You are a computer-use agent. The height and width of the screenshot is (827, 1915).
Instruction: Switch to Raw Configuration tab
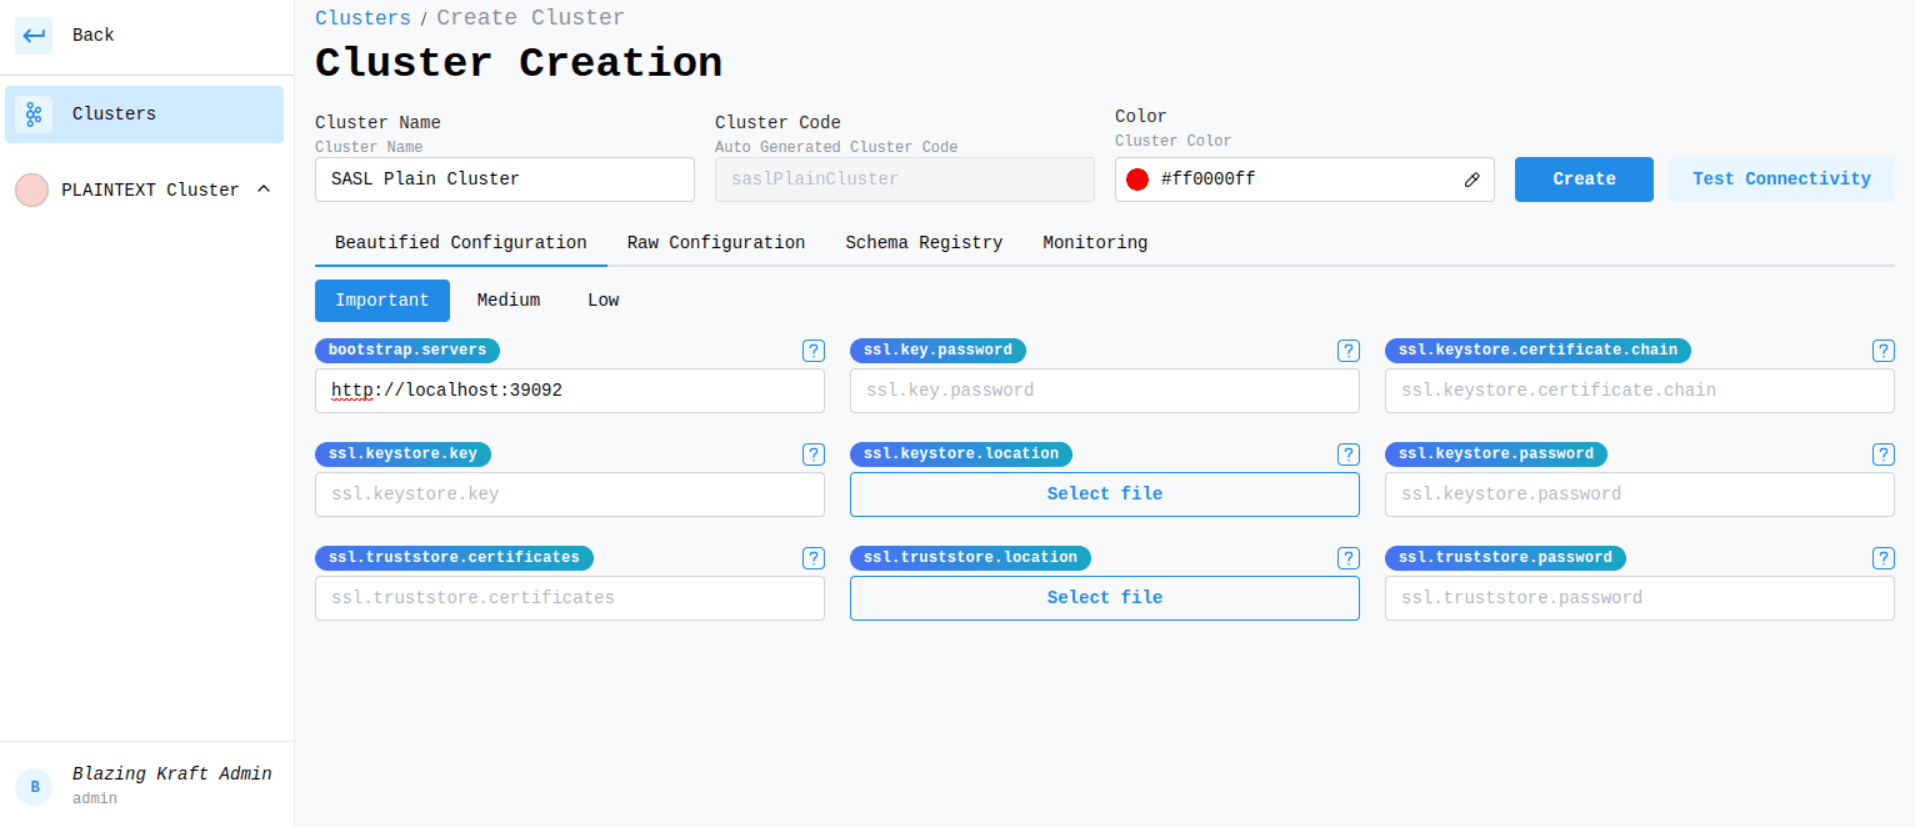715,243
